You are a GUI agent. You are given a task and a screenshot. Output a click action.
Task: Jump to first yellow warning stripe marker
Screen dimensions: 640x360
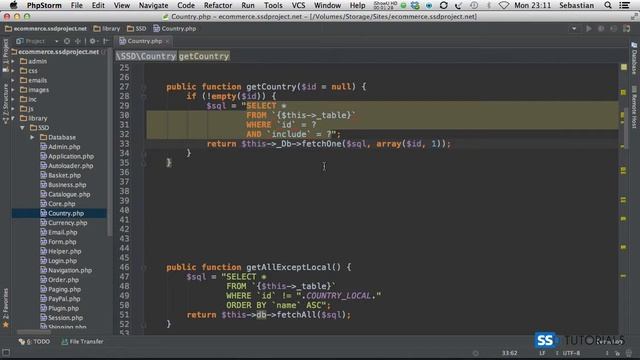point(623,93)
